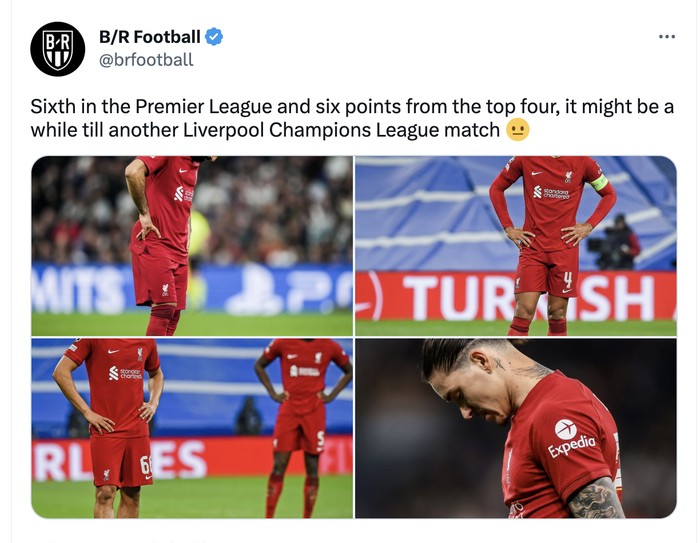Click the Standard Chartered logo on captain's shirt
The image size is (700, 543).
pos(551,192)
